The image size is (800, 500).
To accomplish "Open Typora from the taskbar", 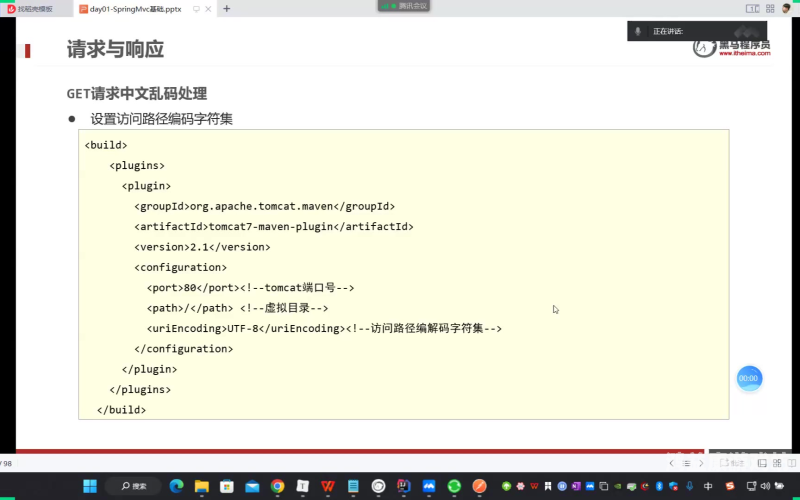I will pos(303,486).
